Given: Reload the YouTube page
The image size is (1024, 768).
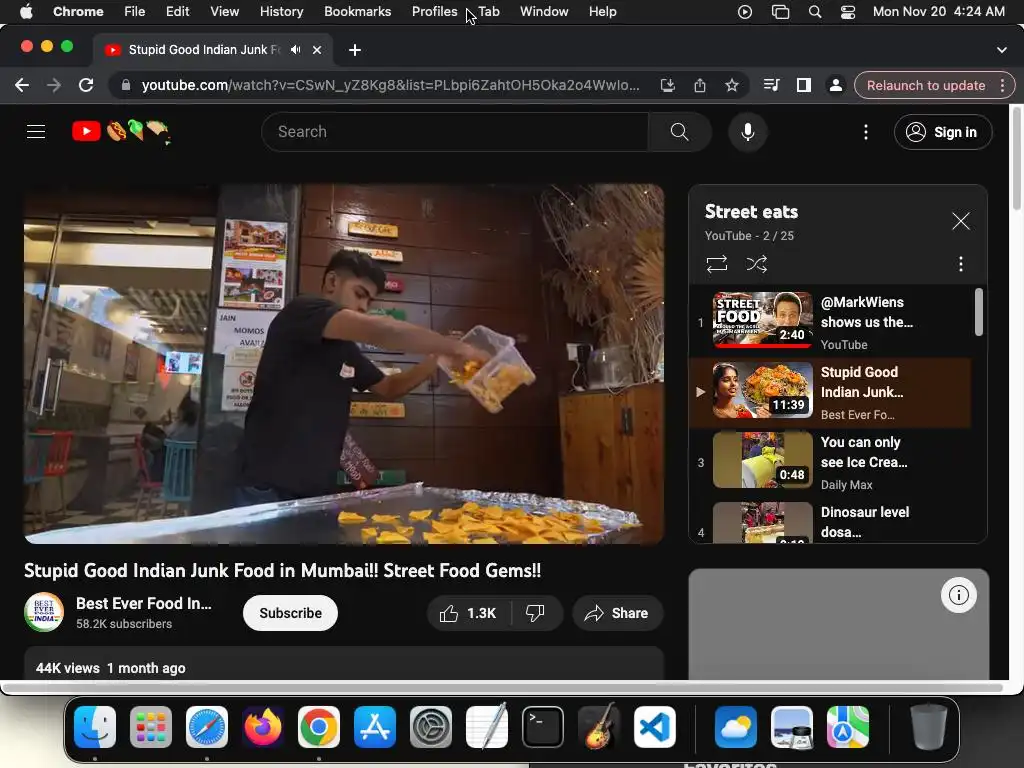Looking at the screenshot, I should [x=86, y=86].
